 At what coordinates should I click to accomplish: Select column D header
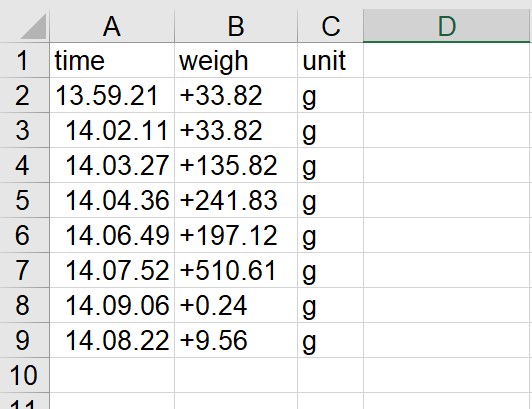447,26
